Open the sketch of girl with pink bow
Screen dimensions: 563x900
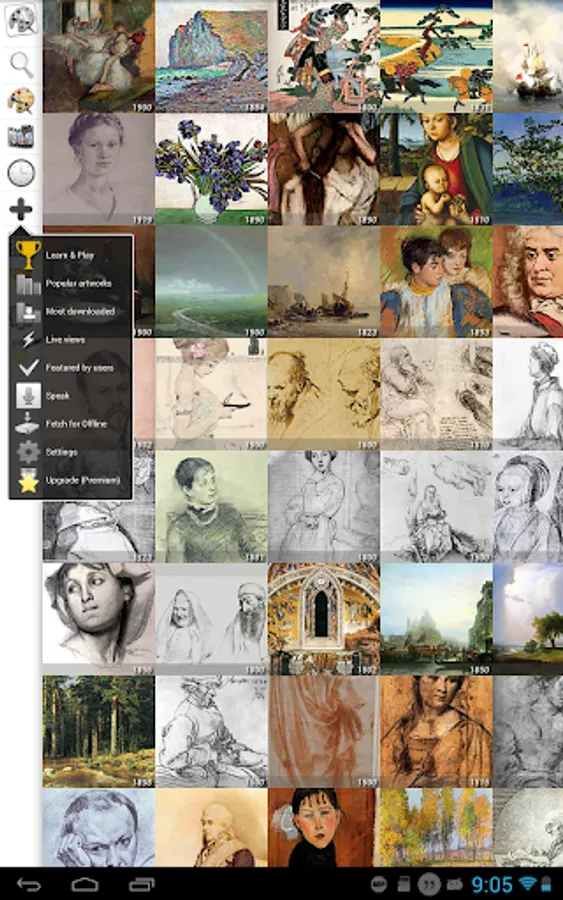(211, 394)
